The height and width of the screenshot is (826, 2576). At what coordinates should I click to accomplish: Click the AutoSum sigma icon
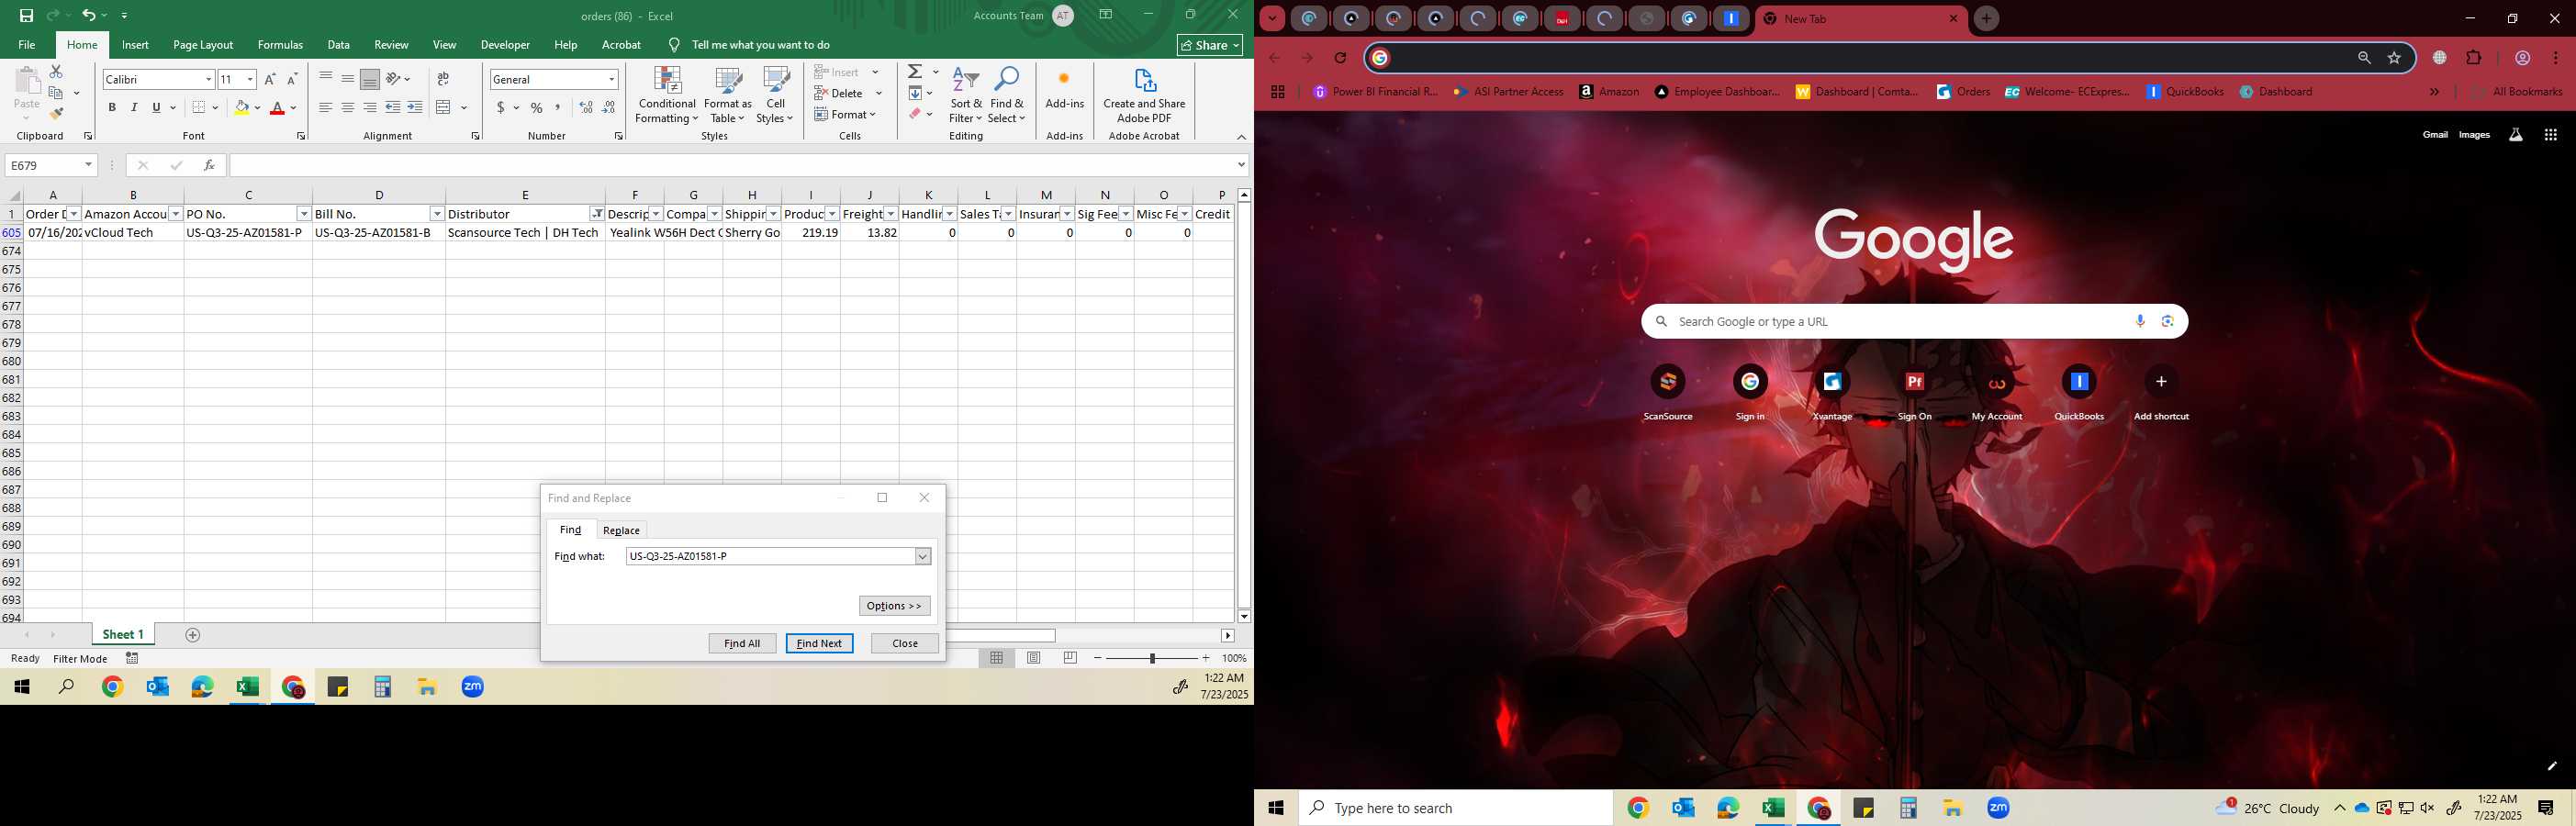pos(914,72)
